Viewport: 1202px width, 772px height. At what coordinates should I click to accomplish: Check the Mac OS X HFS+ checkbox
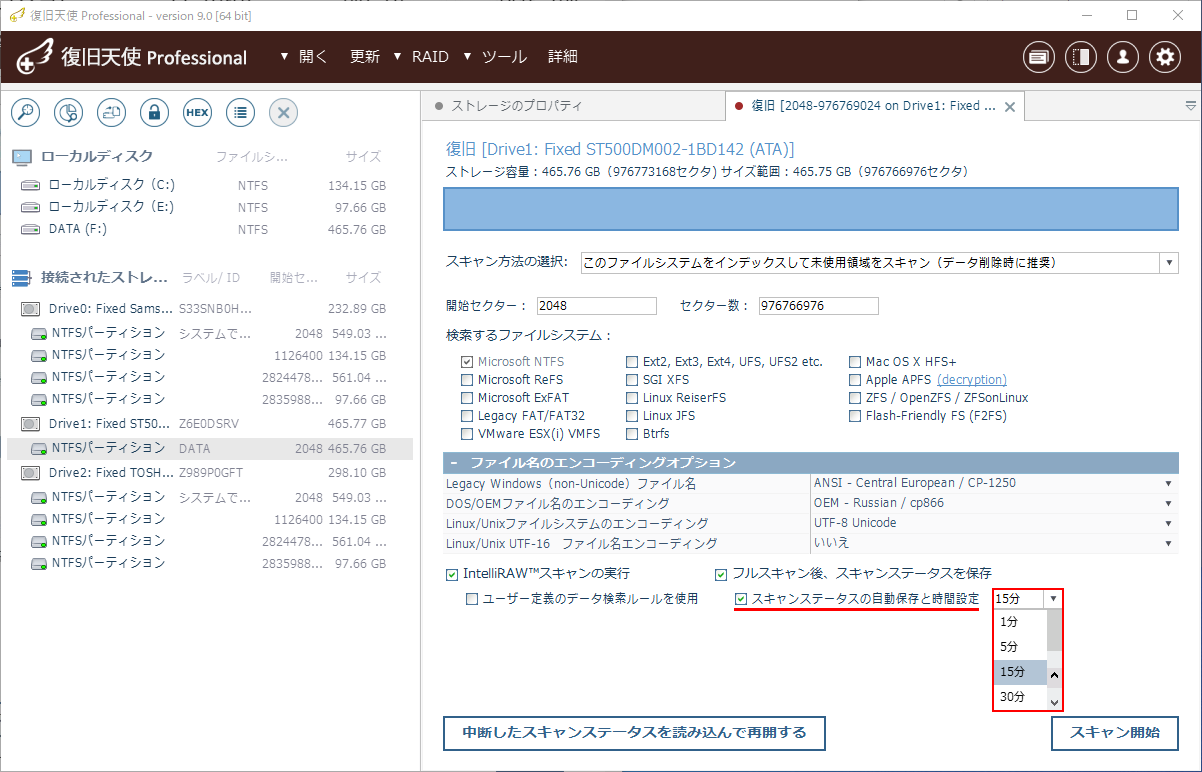point(855,362)
